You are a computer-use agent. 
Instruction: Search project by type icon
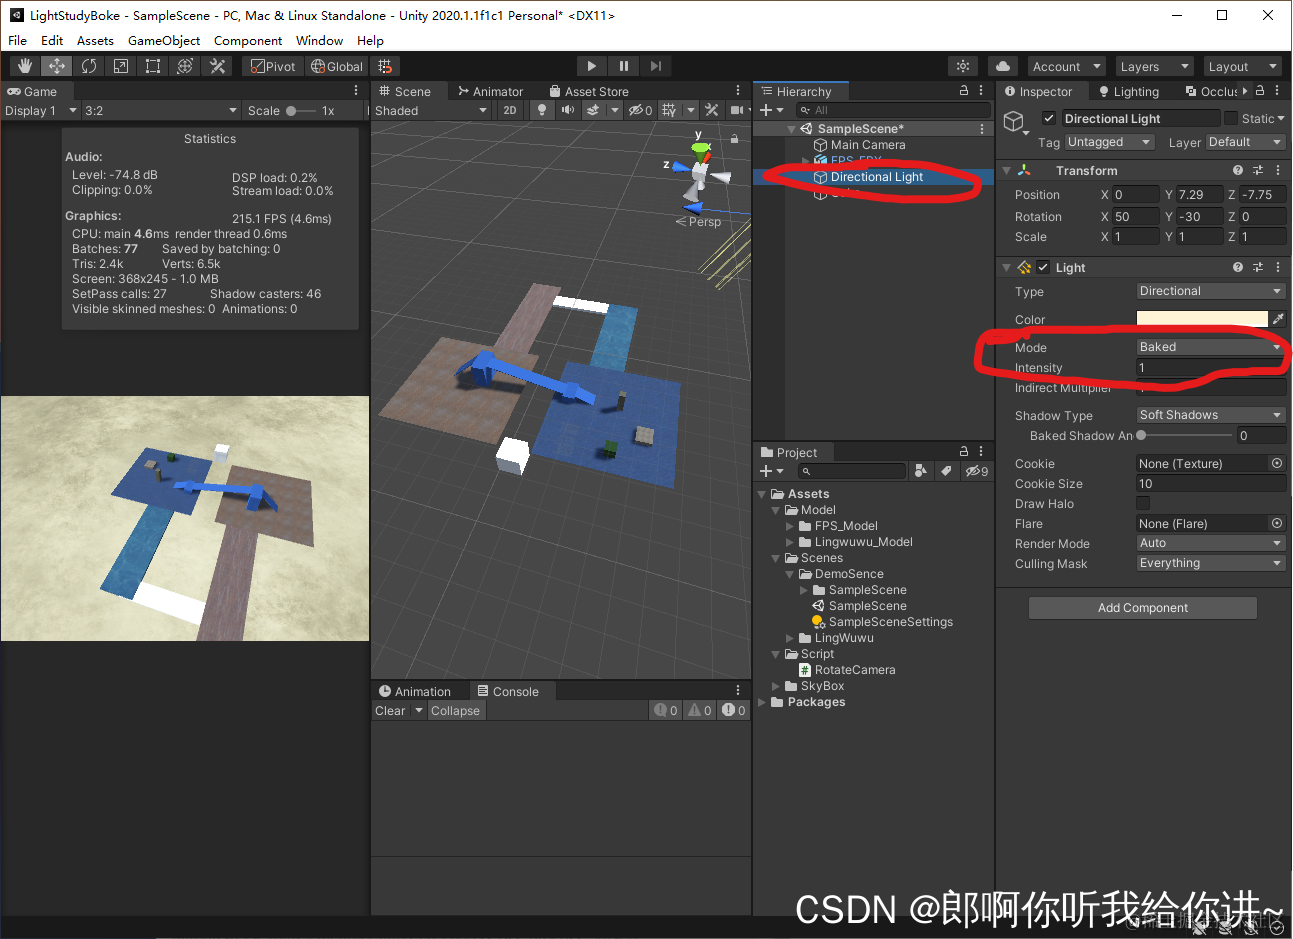coord(921,471)
